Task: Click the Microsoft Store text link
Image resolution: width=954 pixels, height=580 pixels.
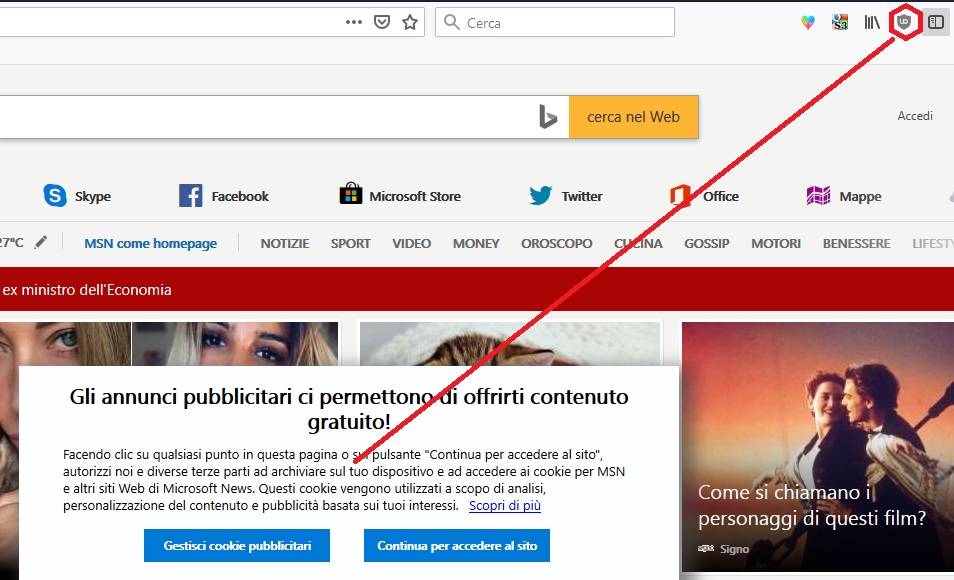Action: point(415,197)
